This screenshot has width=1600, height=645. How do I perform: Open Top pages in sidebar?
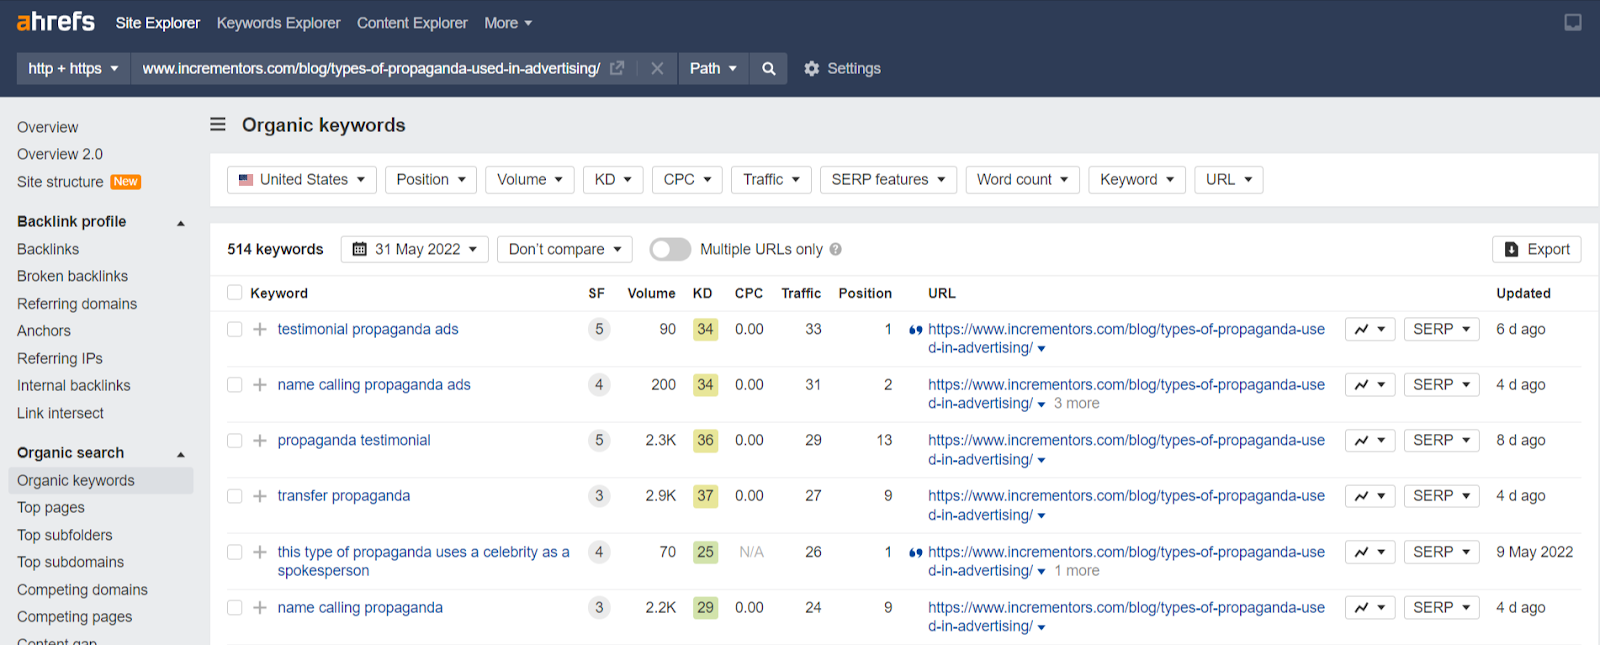tap(51, 508)
